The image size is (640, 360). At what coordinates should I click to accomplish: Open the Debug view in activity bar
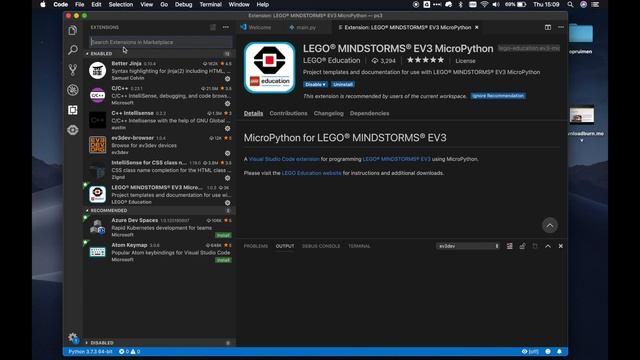coord(73,90)
